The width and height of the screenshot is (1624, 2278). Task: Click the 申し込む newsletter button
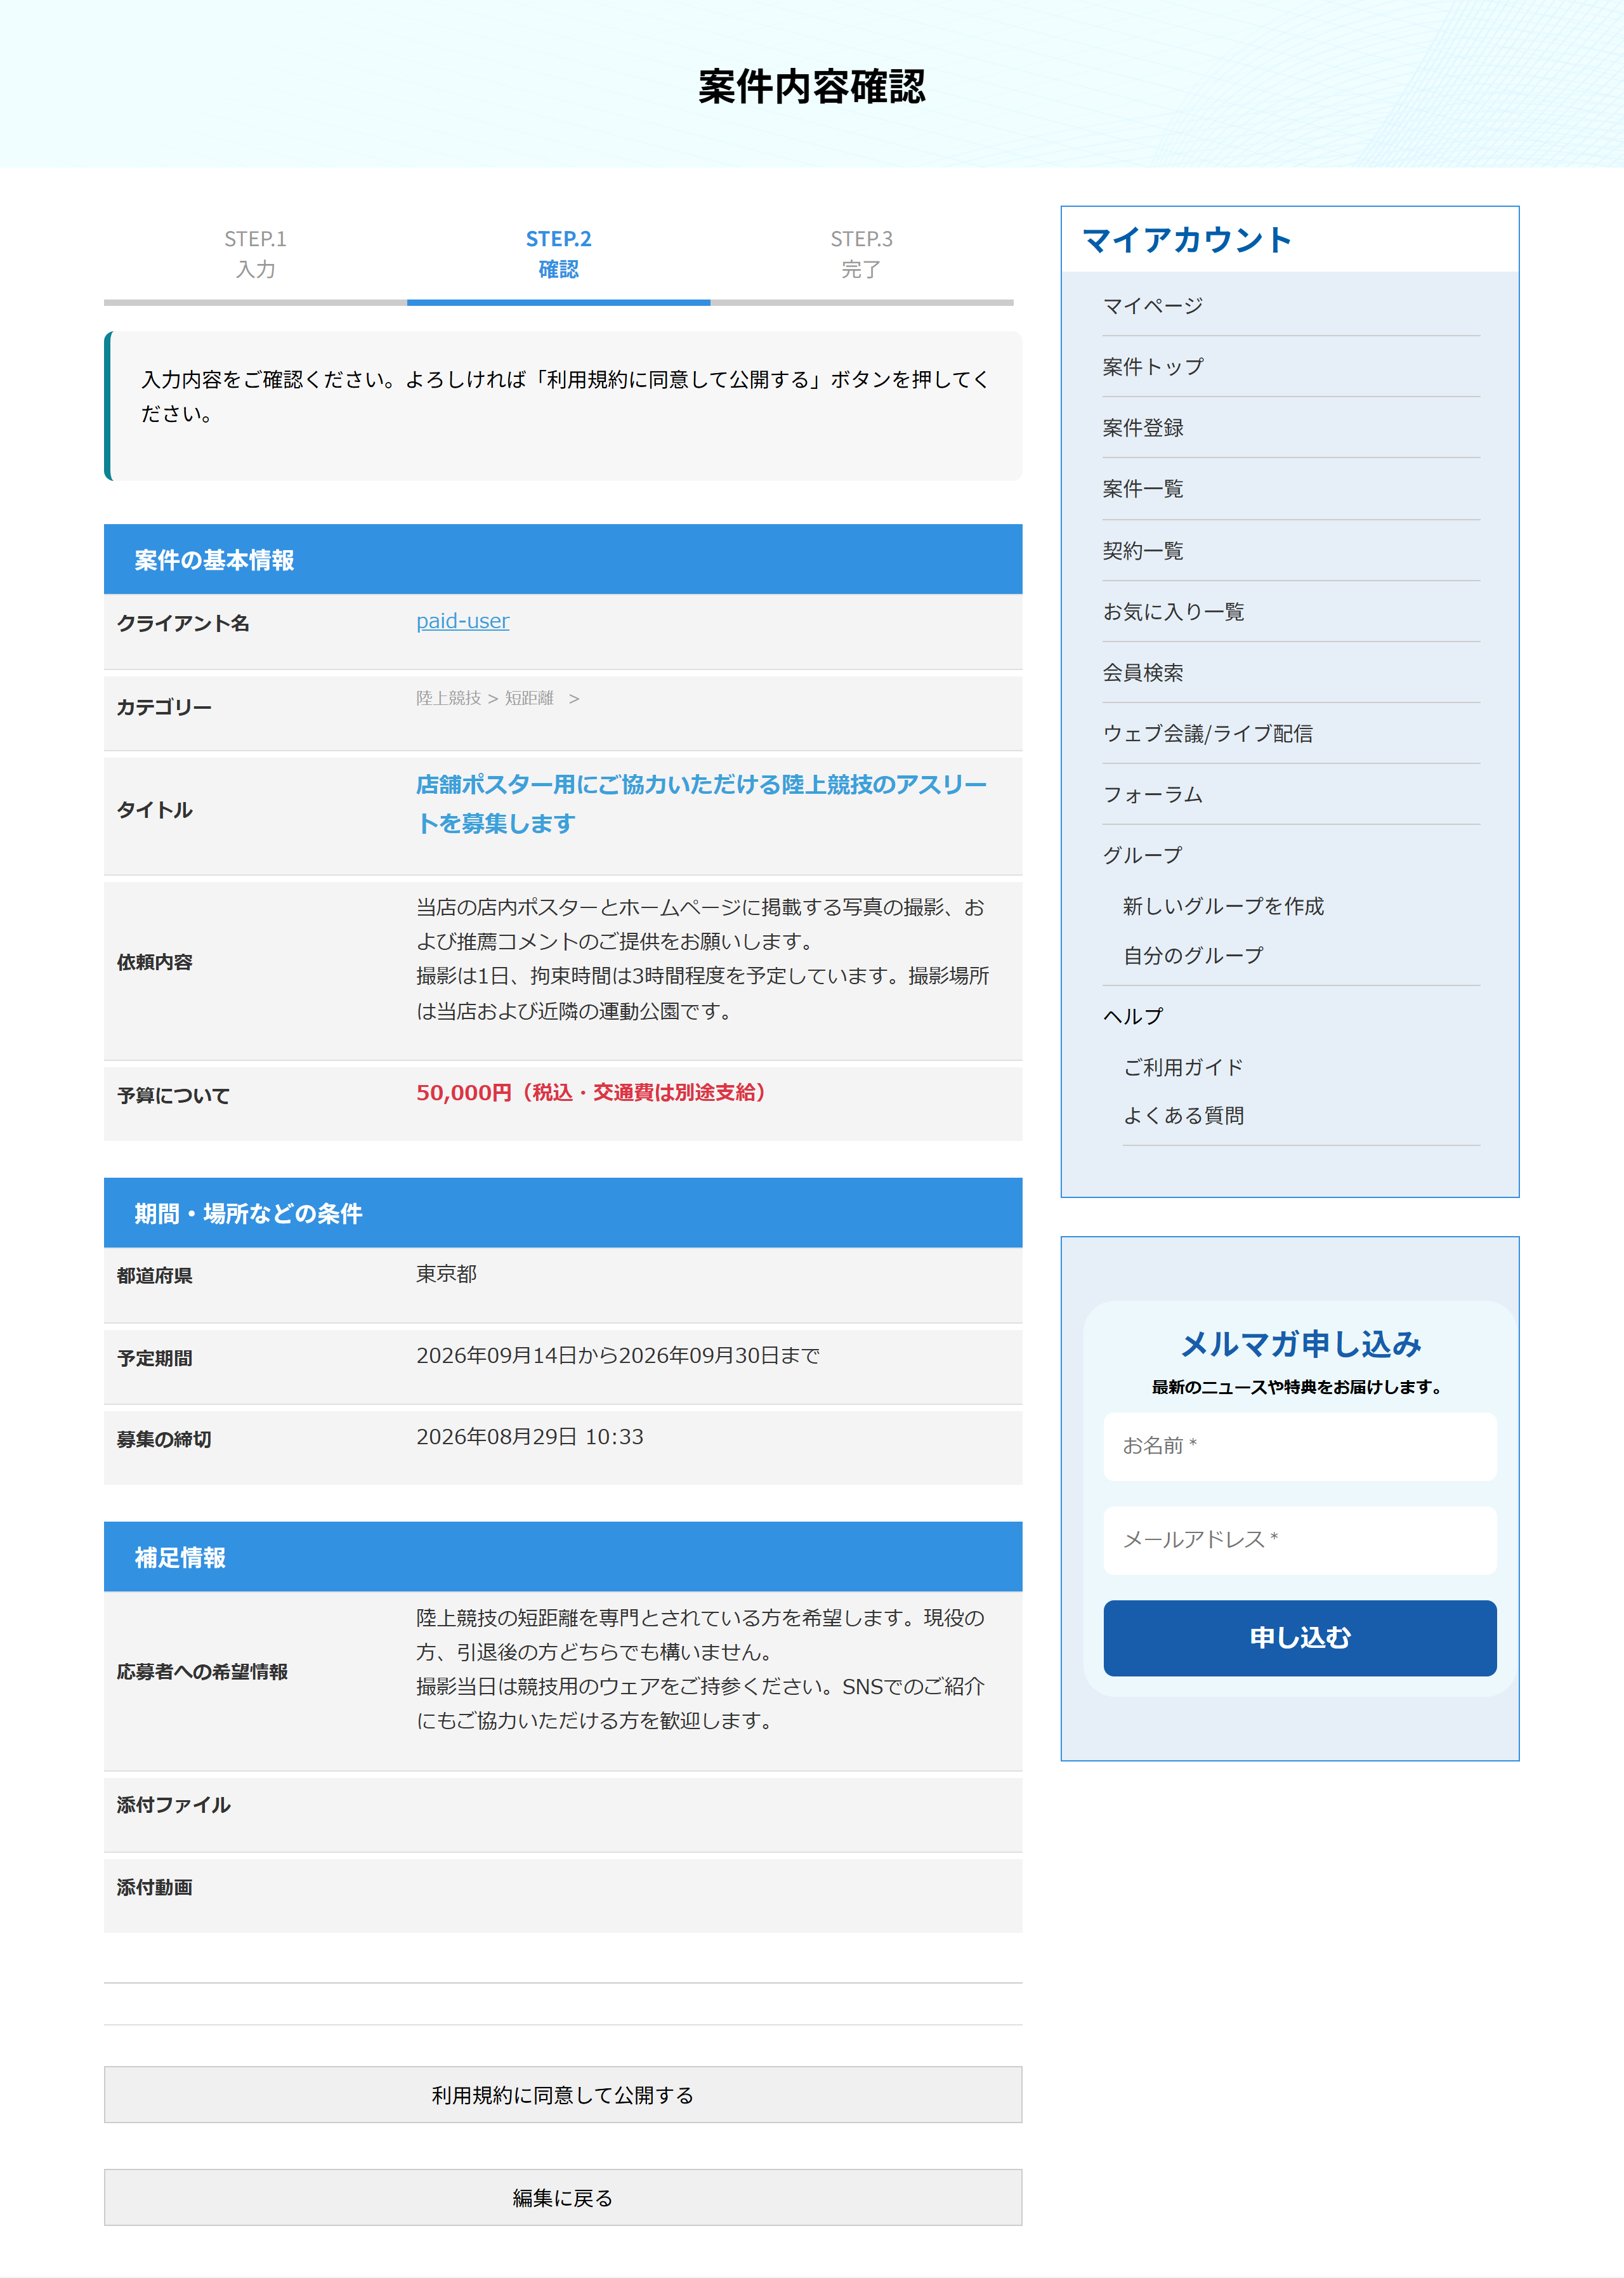click(x=1299, y=1638)
